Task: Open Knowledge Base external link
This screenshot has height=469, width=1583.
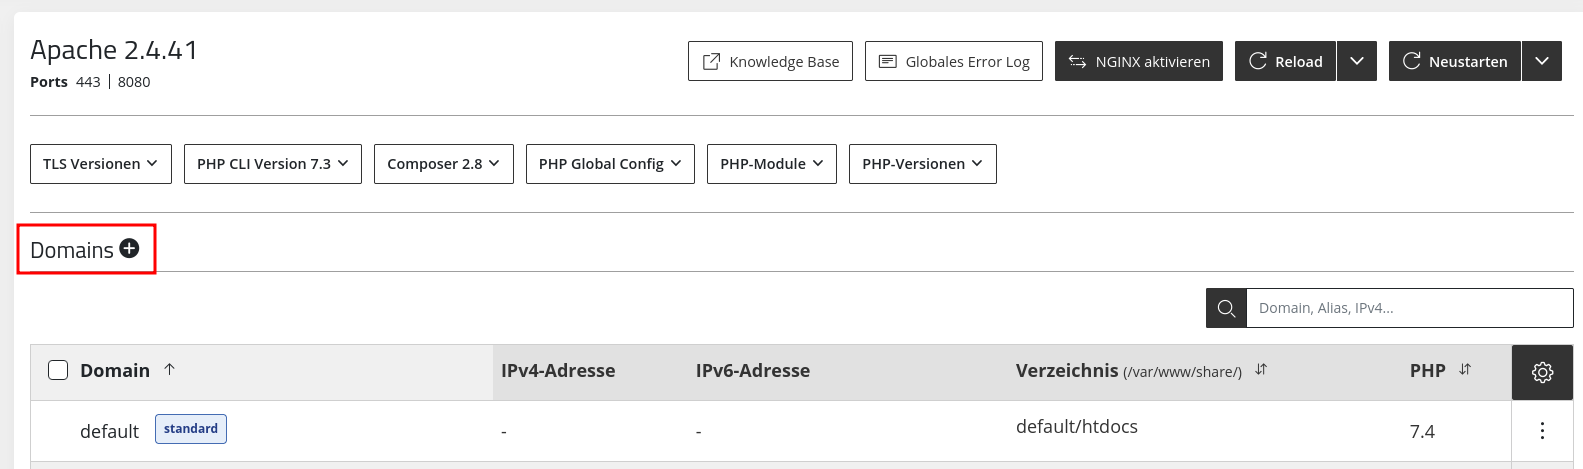Action: [770, 61]
